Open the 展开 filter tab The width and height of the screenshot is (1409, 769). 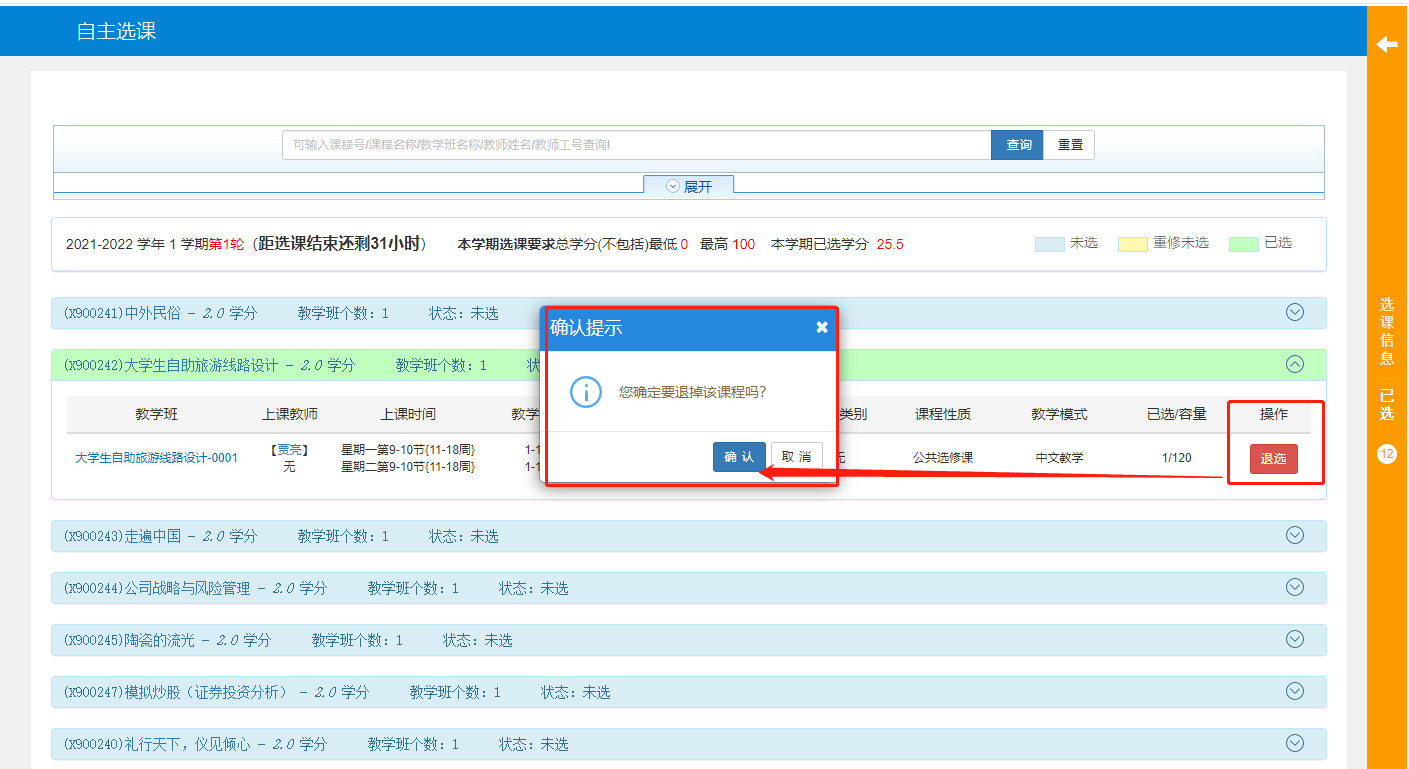coord(688,186)
